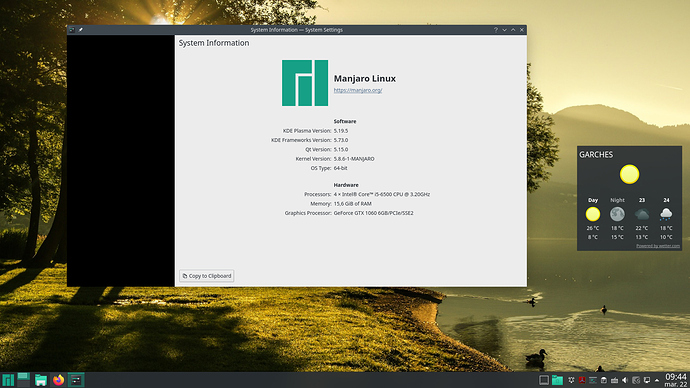The image size is (690, 388).
Task: Click the Qt Version value 5.15.0
Action: point(341,150)
